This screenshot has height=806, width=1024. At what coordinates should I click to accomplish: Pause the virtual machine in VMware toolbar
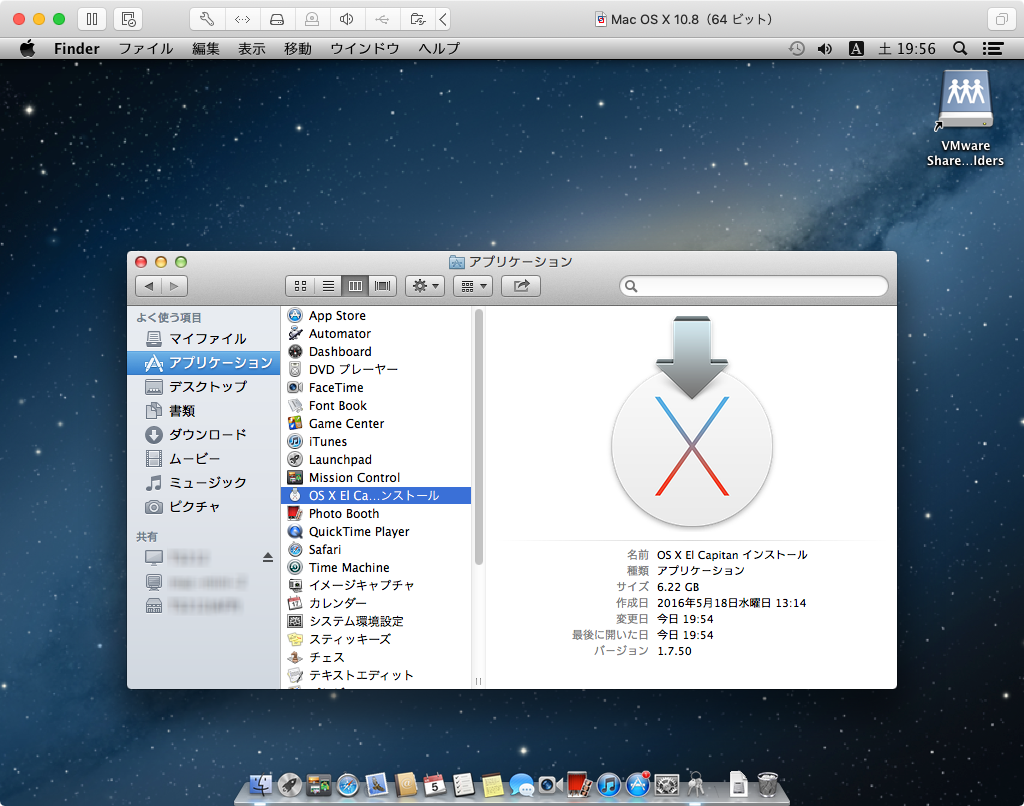(92, 19)
